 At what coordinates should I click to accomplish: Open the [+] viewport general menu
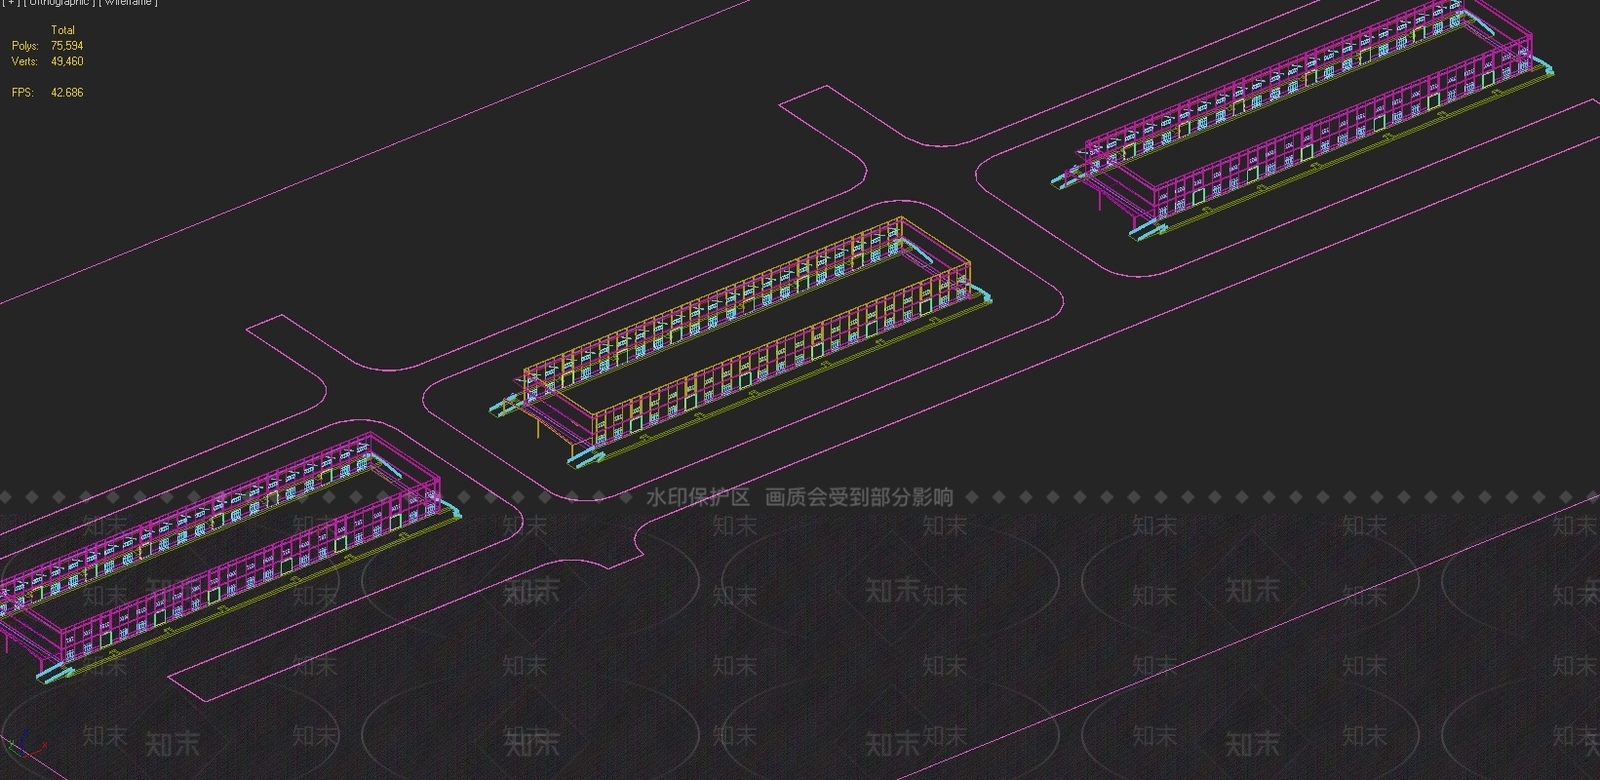pyautogui.click(x=10, y=3)
